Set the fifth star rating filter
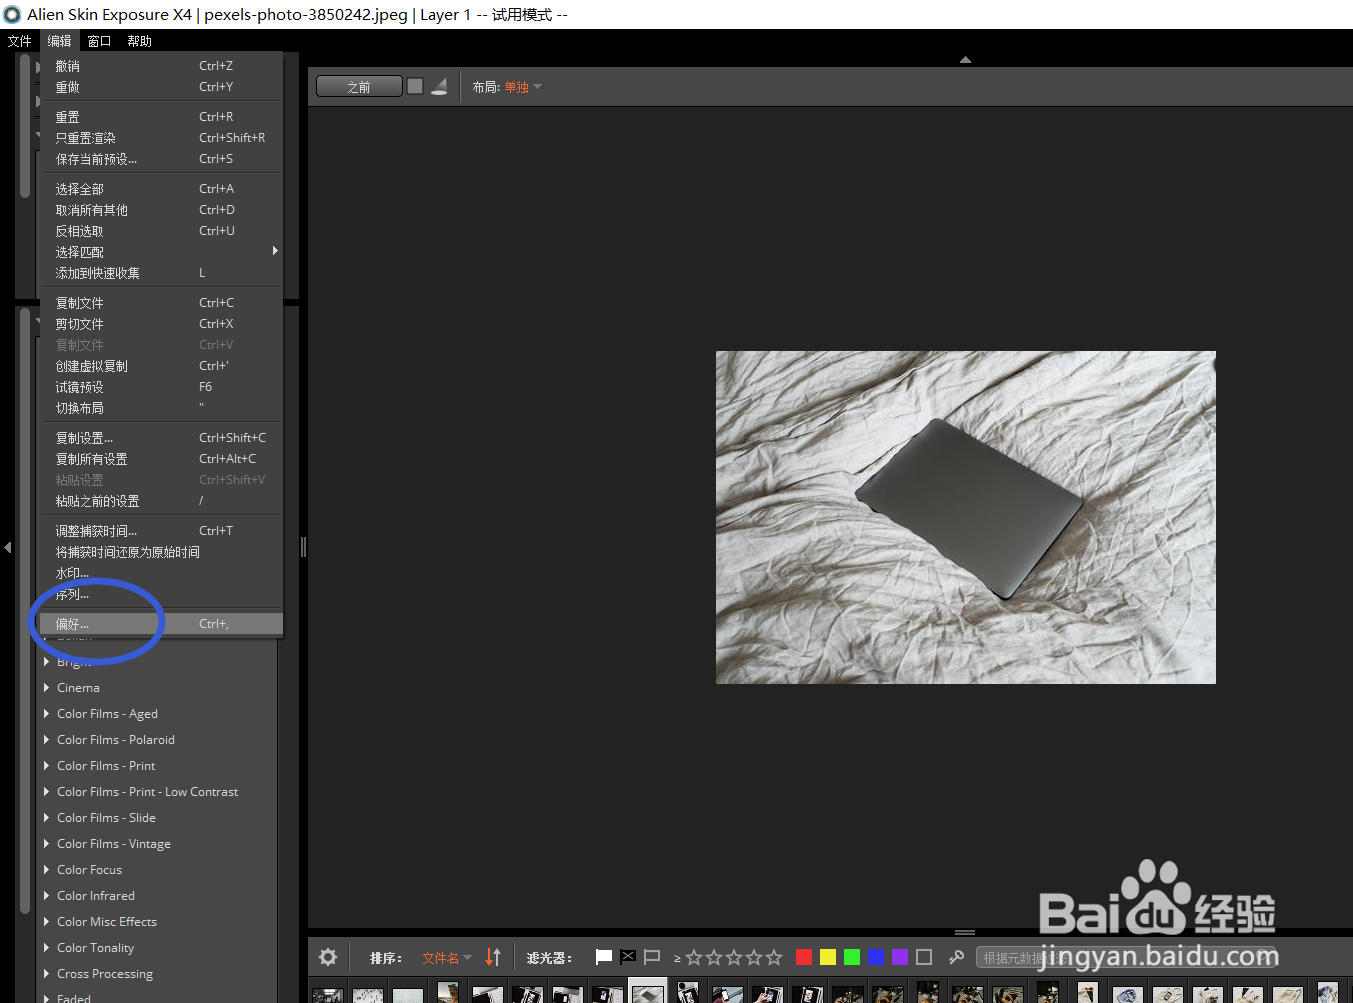The width and height of the screenshot is (1353, 1003). click(x=774, y=957)
